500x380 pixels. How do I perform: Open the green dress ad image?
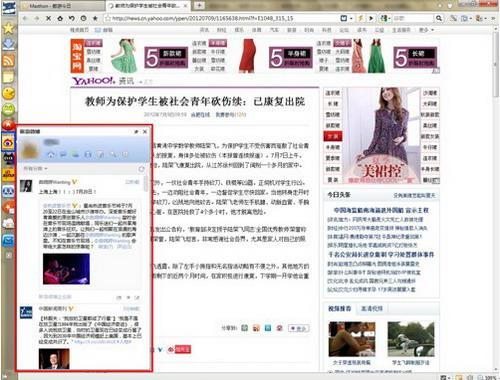pyautogui.click(x=123, y=56)
